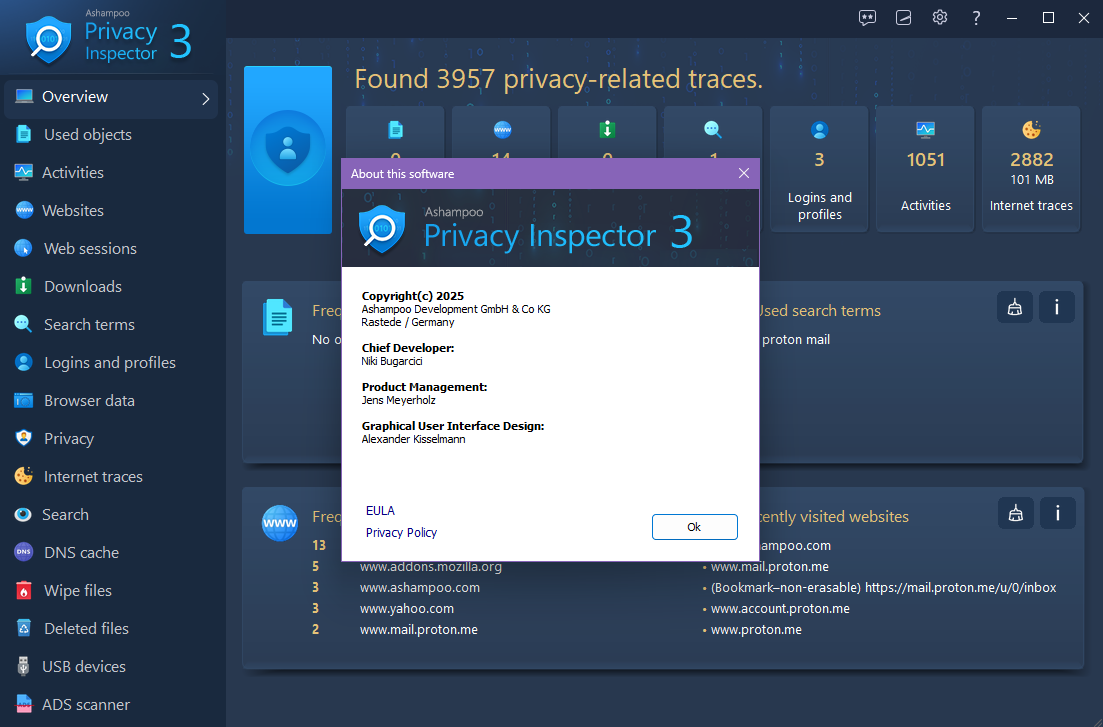Open Privacy label in the sidebar
This screenshot has height=727, width=1103.
click(69, 438)
